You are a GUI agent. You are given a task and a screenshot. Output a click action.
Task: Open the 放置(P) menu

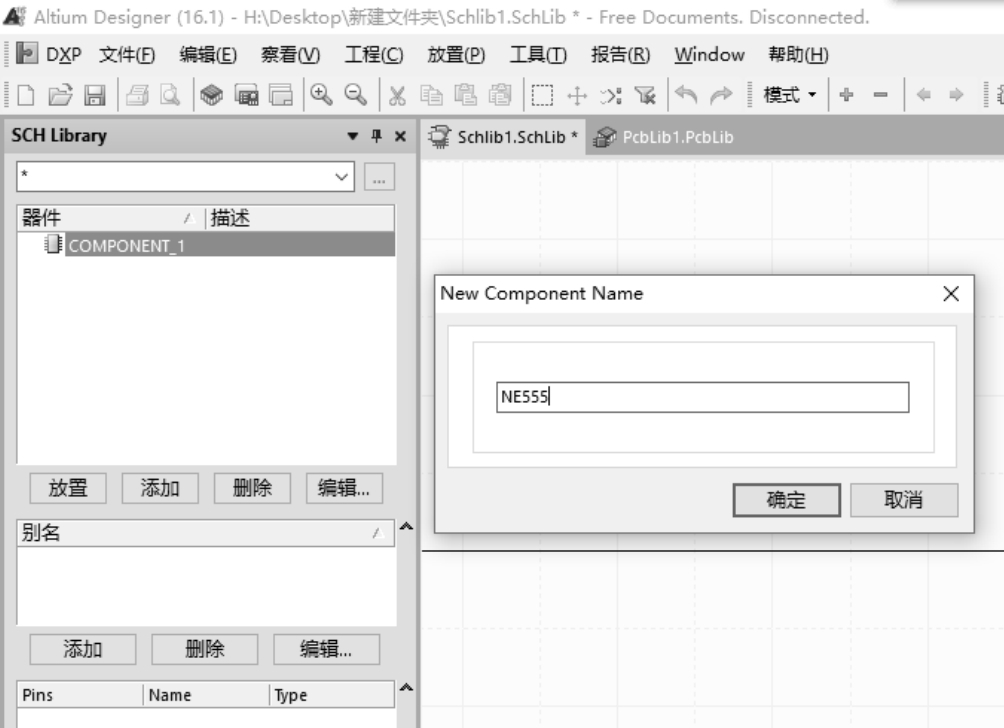click(x=456, y=54)
